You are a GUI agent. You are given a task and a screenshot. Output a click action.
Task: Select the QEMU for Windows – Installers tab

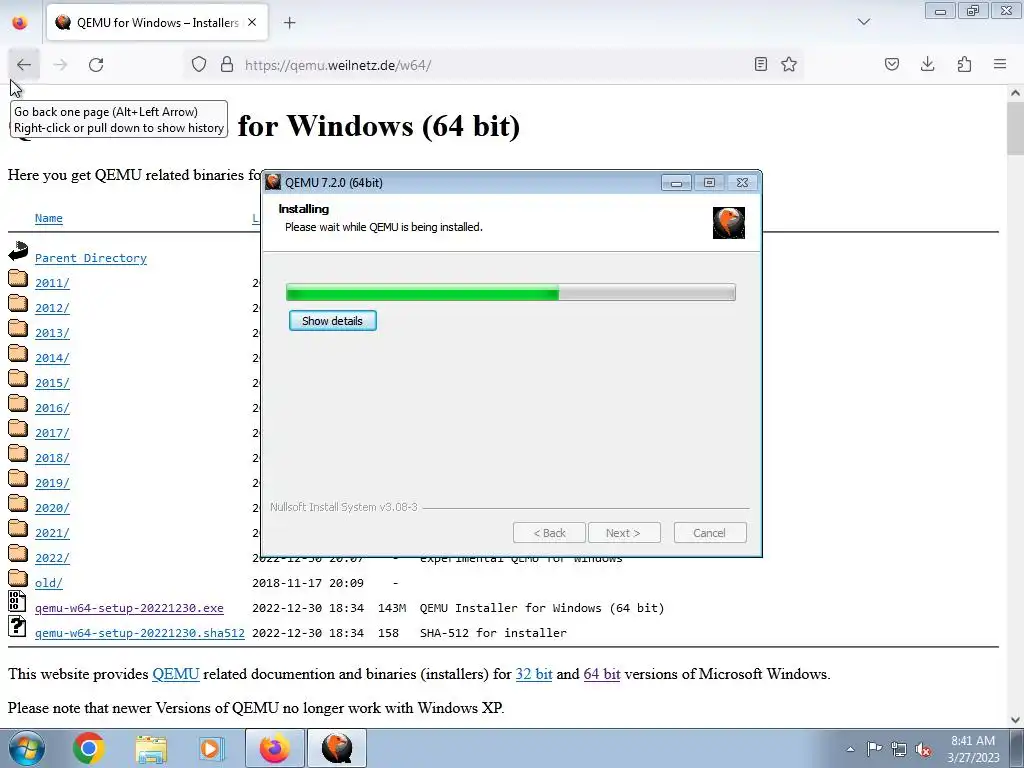[157, 22]
